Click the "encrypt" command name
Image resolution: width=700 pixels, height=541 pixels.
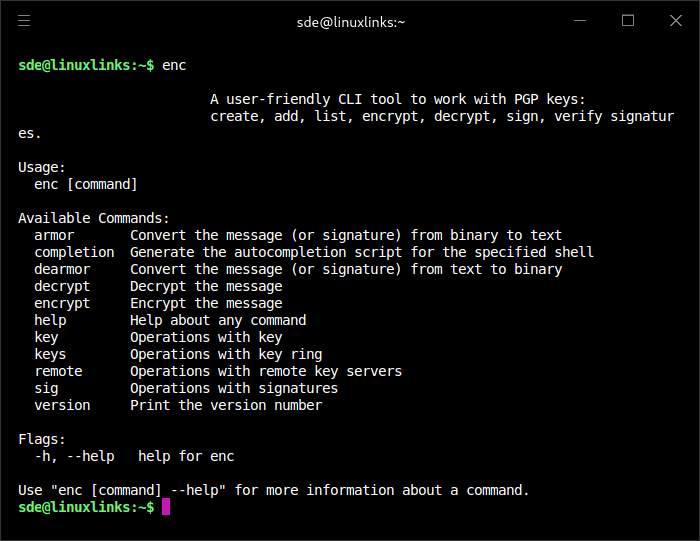[62, 303]
